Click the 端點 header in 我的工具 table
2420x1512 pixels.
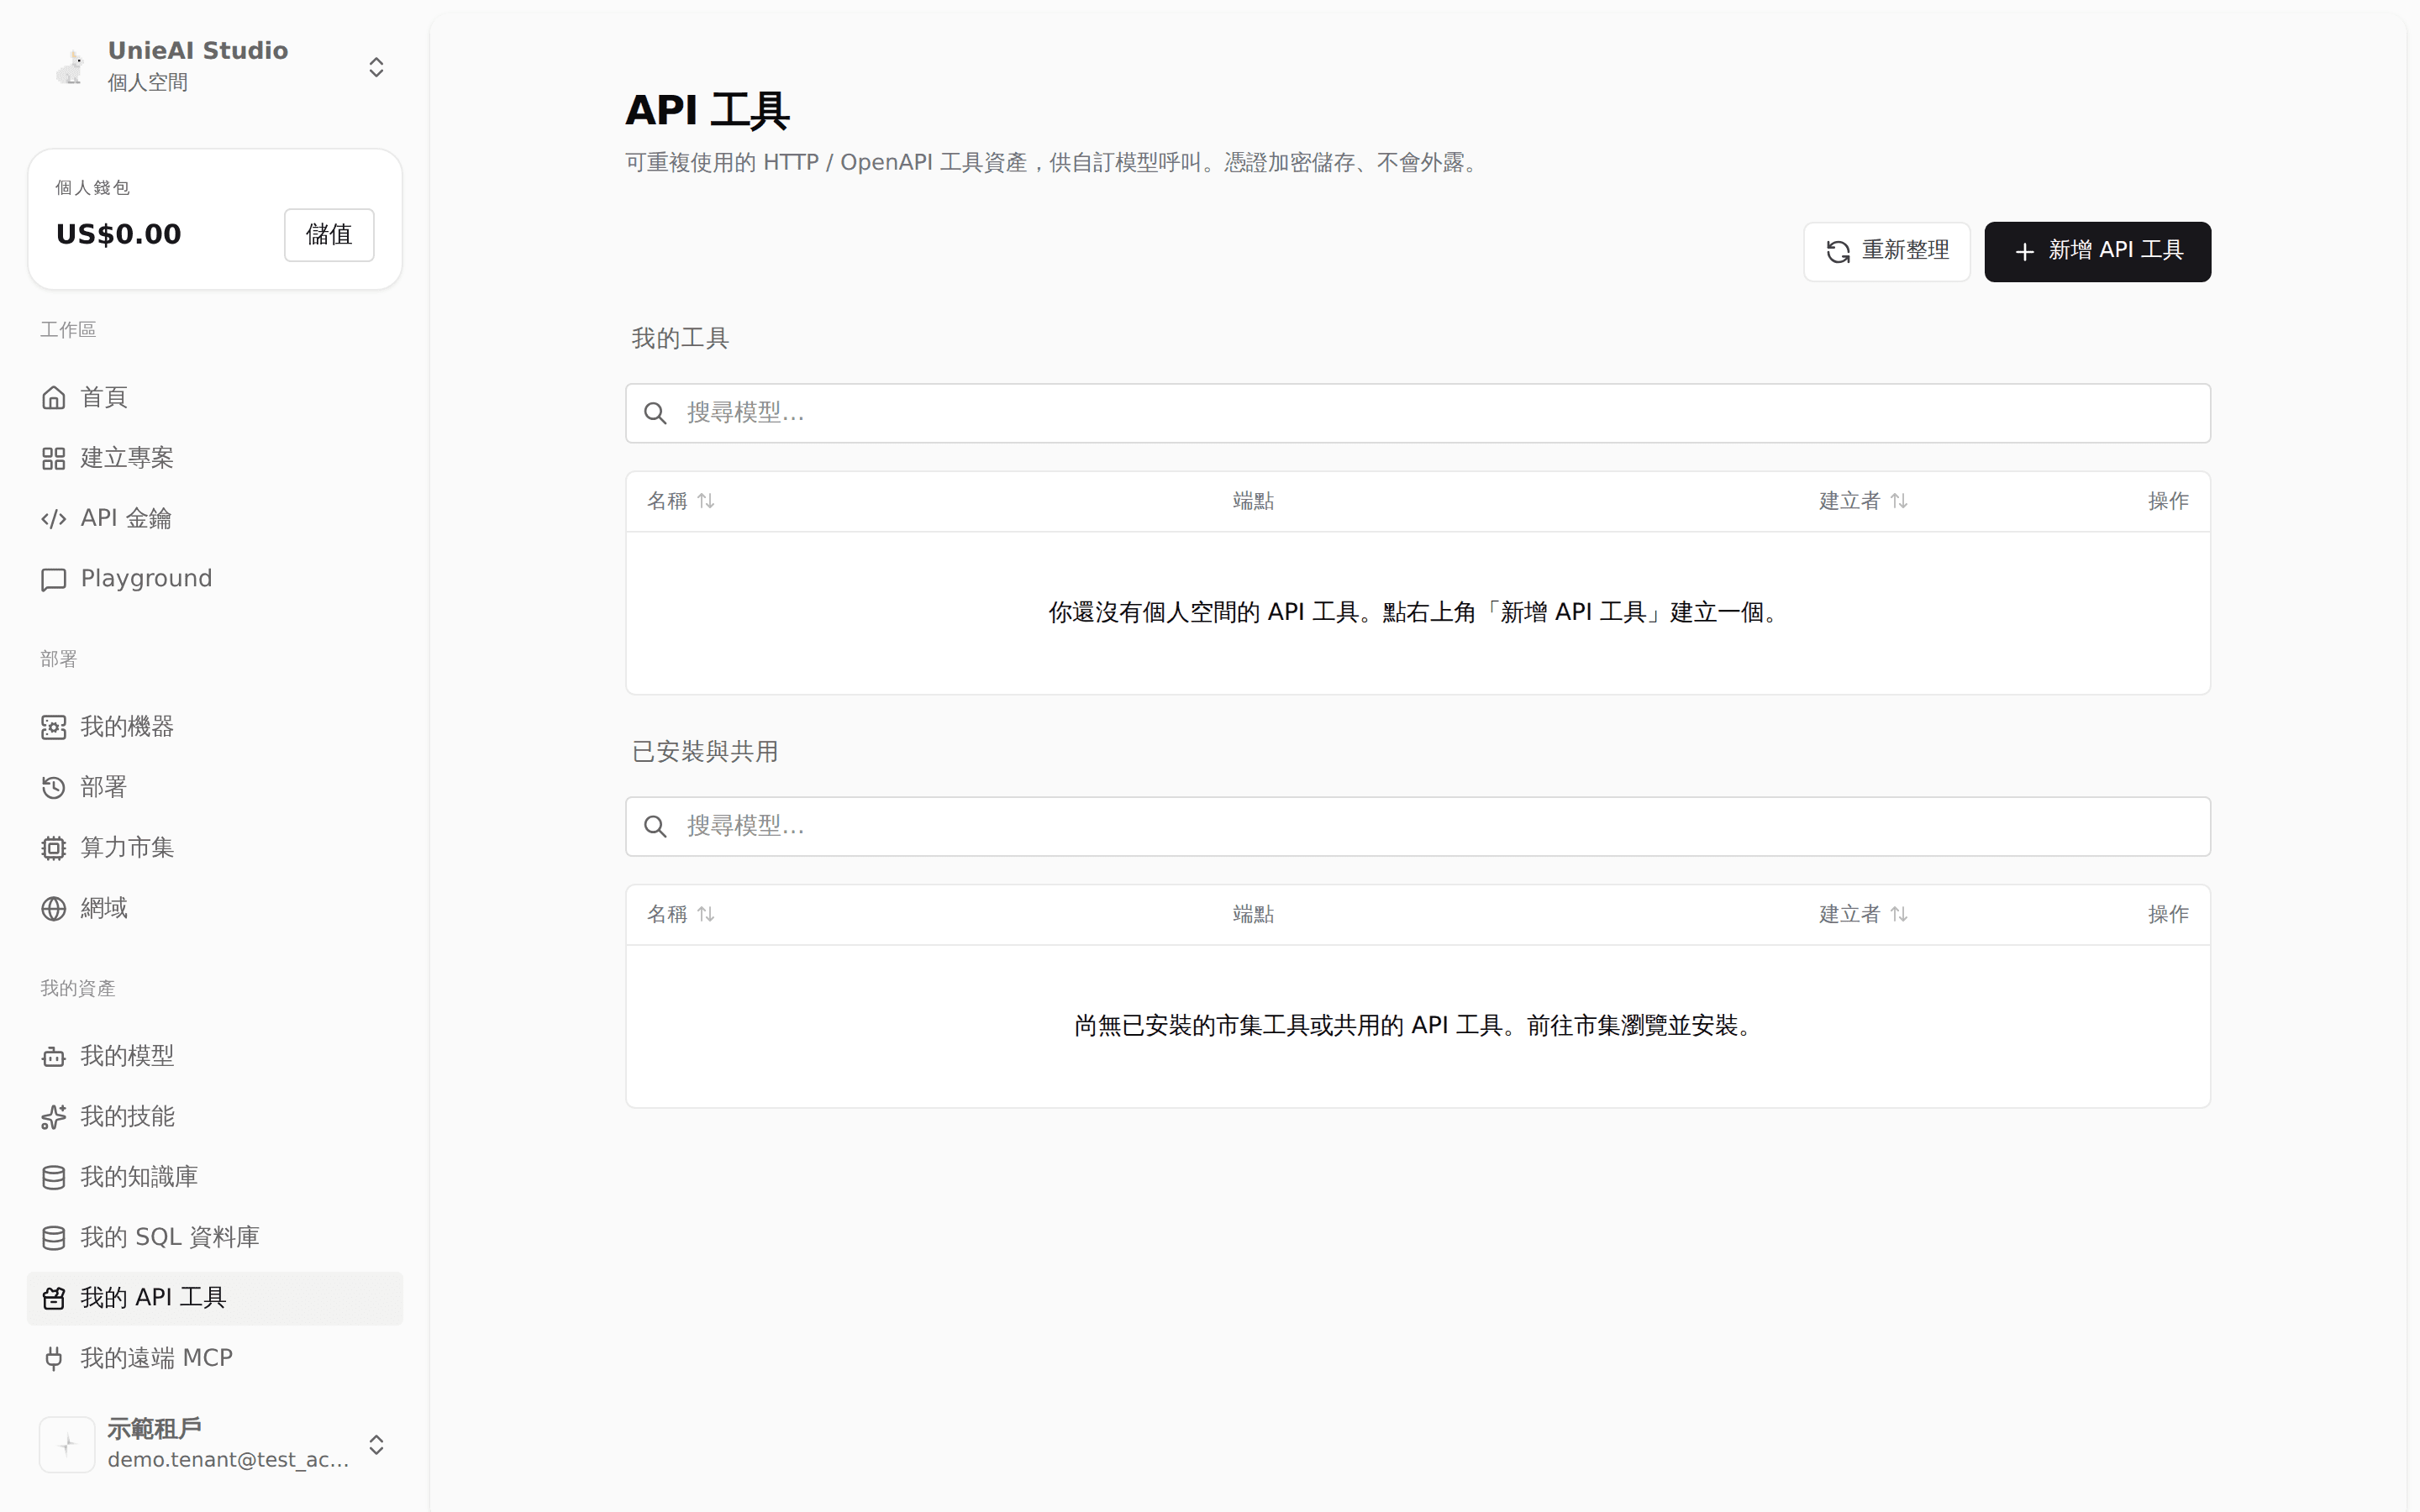click(x=1253, y=501)
